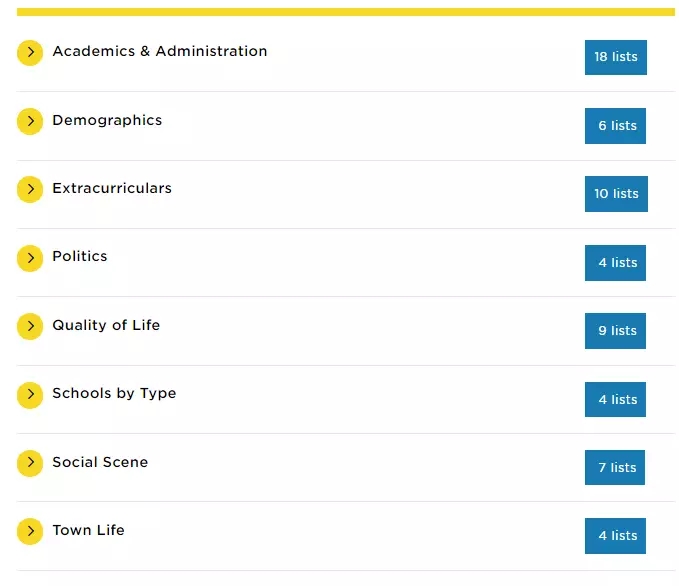Click the 4 lists badge for Politics

click(x=615, y=263)
